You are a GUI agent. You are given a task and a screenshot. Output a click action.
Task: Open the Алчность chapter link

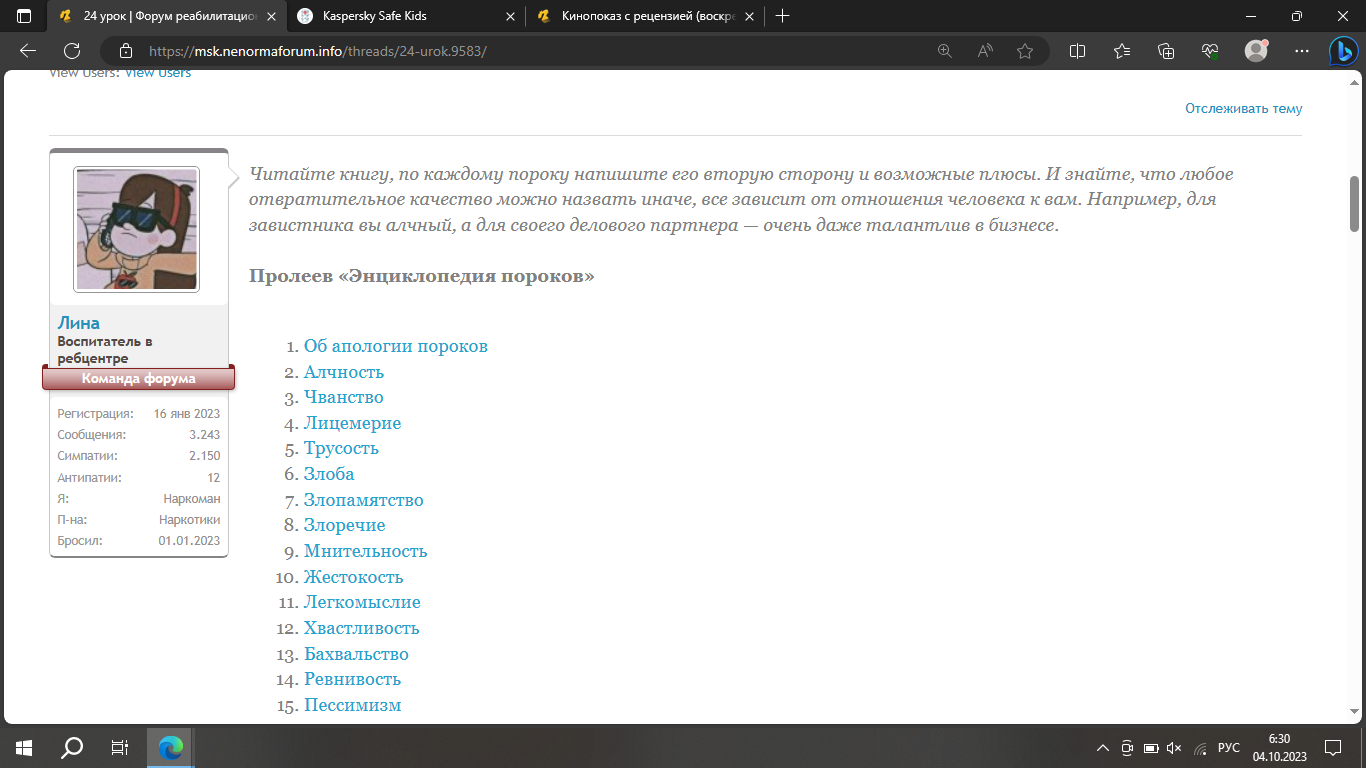pos(344,372)
